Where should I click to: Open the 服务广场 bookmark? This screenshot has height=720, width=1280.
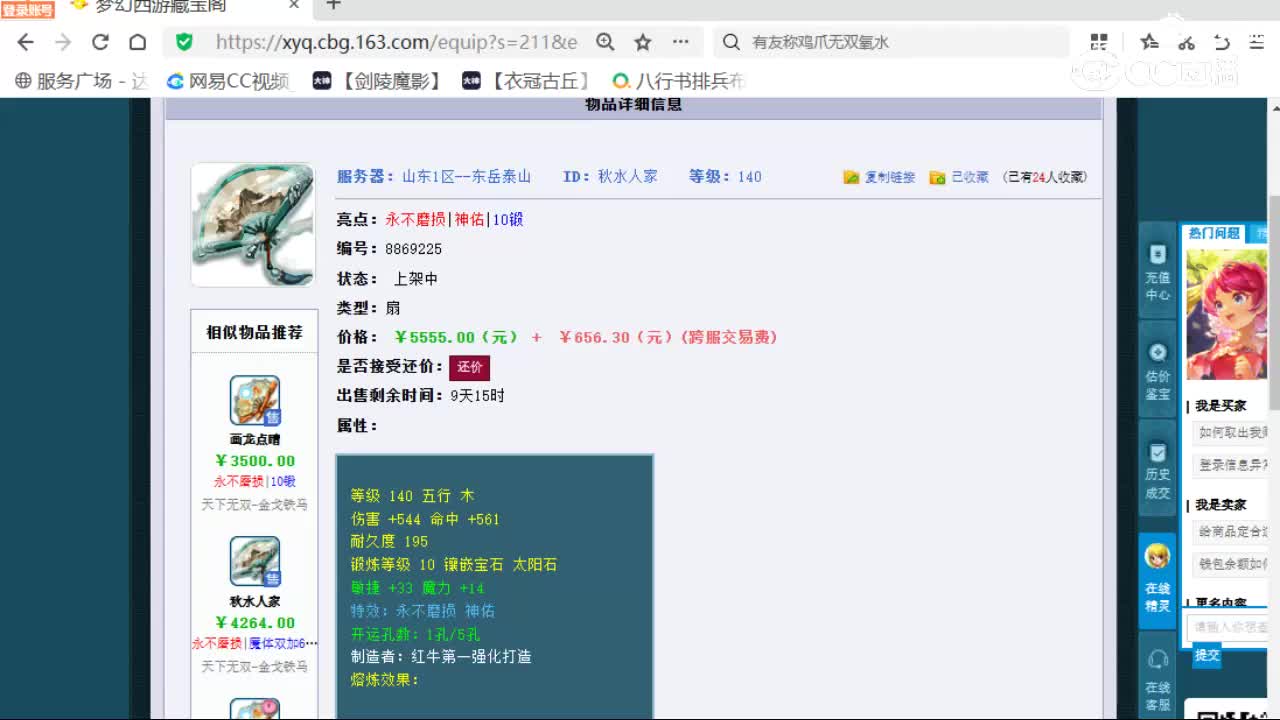[x=83, y=81]
